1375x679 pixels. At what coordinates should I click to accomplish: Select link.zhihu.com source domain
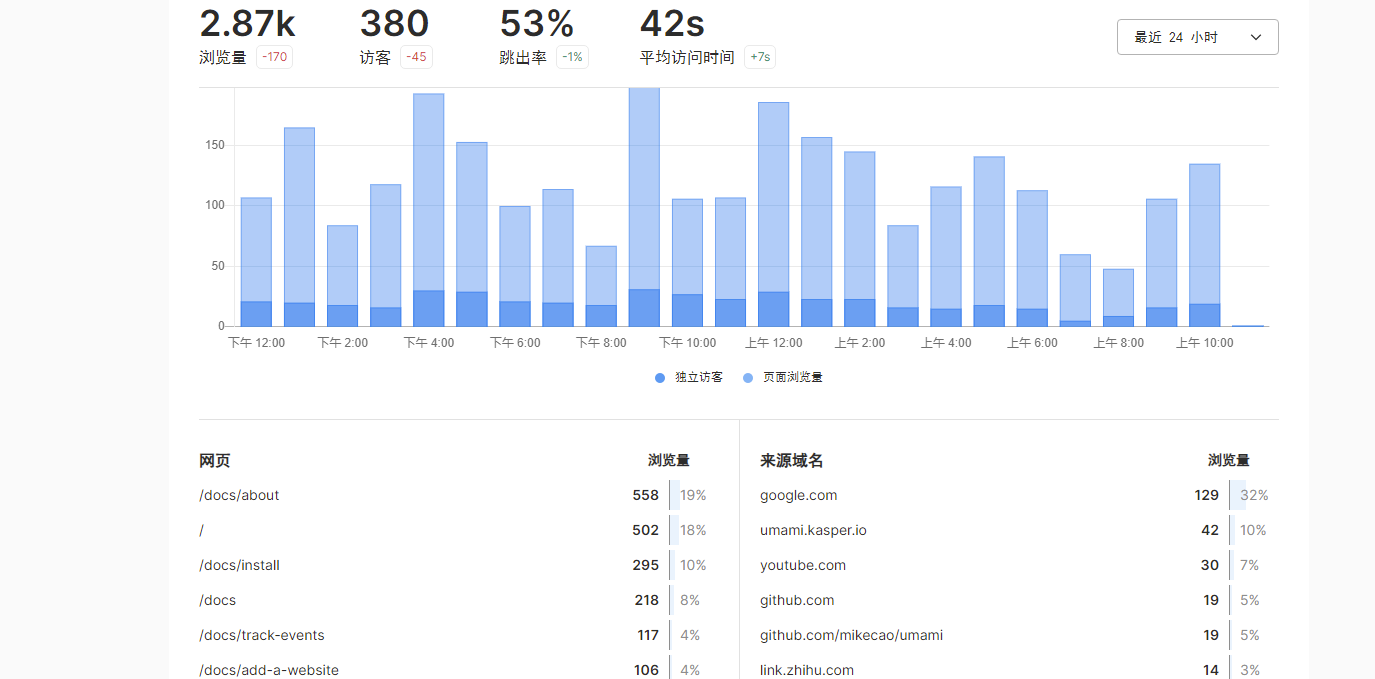[x=807, y=669]
